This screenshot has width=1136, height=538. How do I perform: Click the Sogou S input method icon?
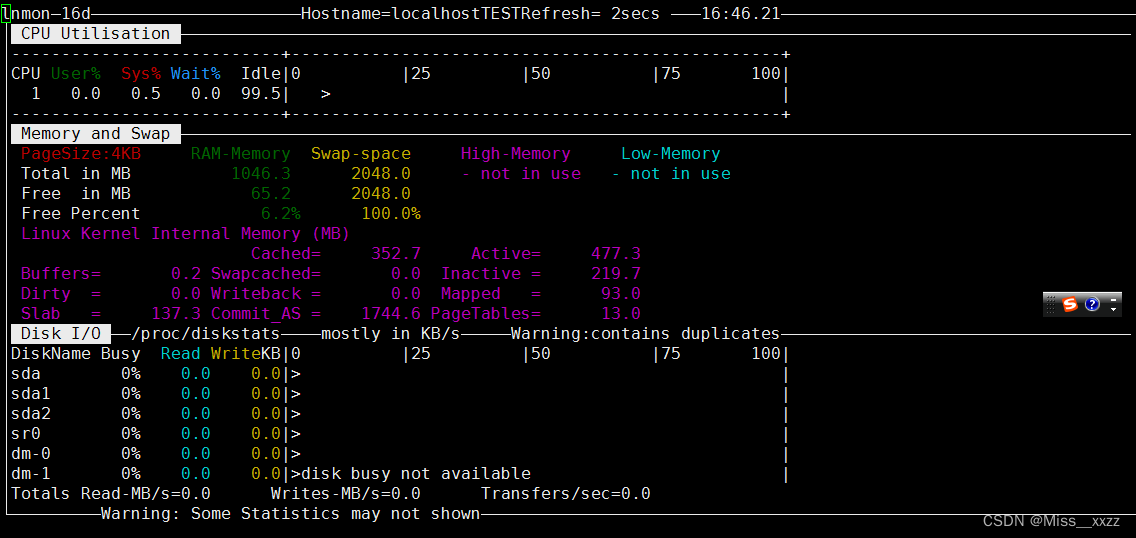[x=1070, y=305]
